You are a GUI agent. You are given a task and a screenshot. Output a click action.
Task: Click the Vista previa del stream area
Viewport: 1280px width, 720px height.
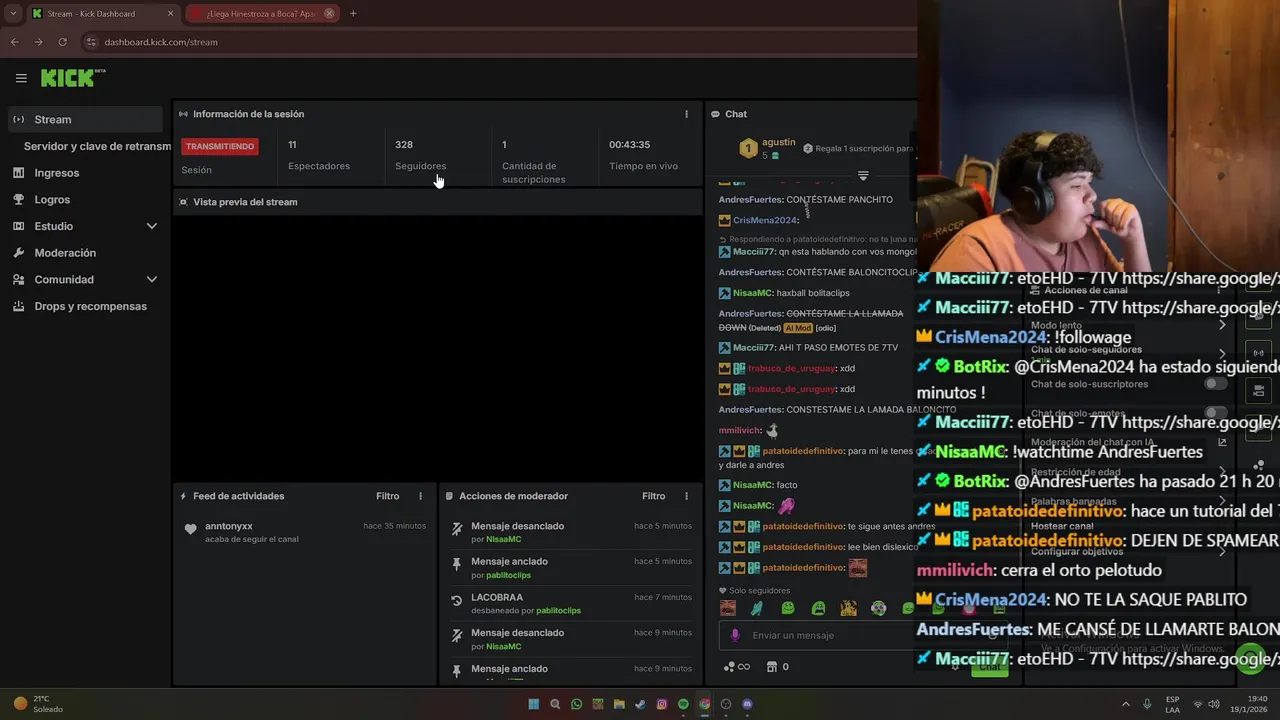coord(437,347)
